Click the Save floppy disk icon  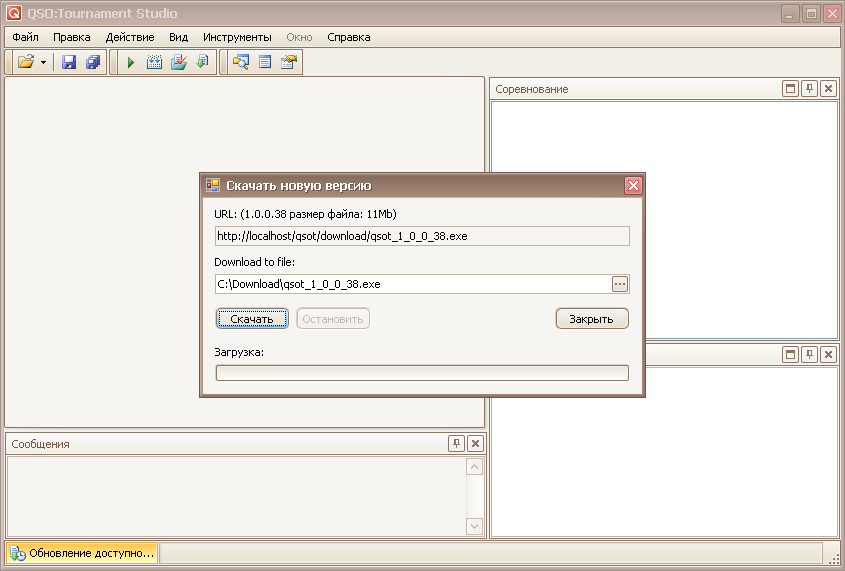[68, 62]
